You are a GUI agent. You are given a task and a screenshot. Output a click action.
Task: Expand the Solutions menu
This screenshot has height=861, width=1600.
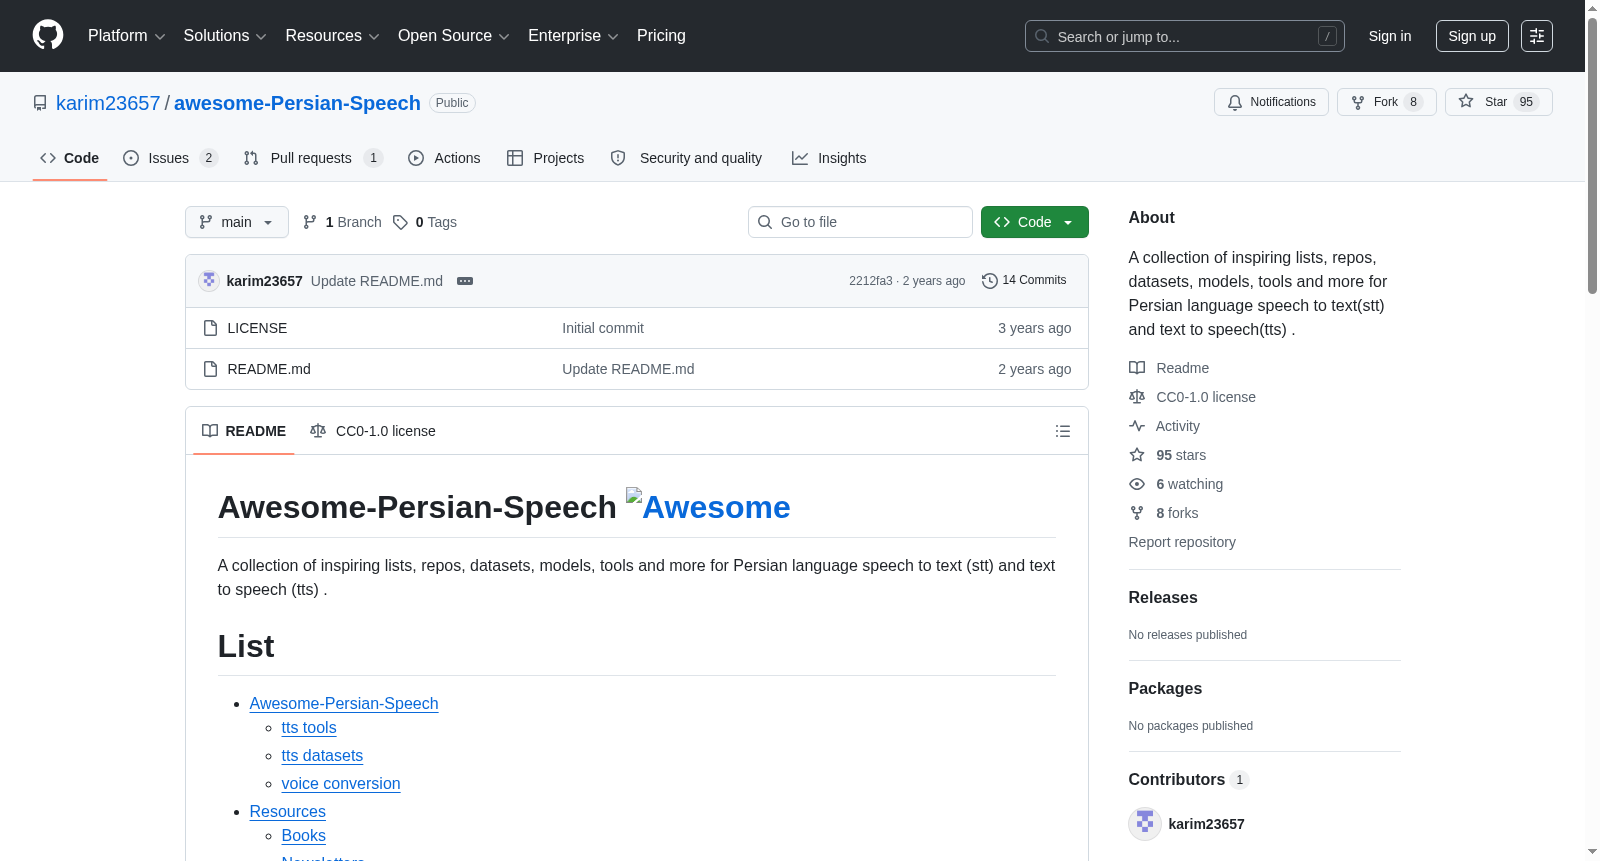pos(225,36)
